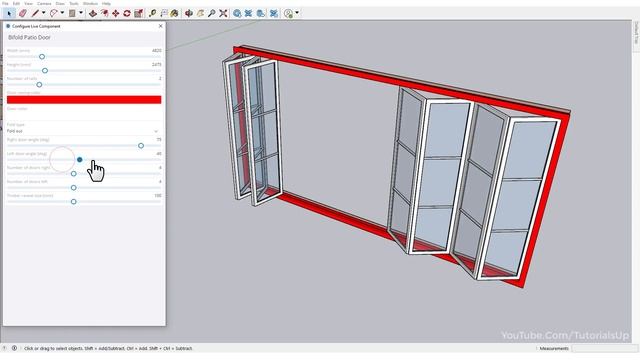
Task: Open the View menu
Action: pos(28,3)
